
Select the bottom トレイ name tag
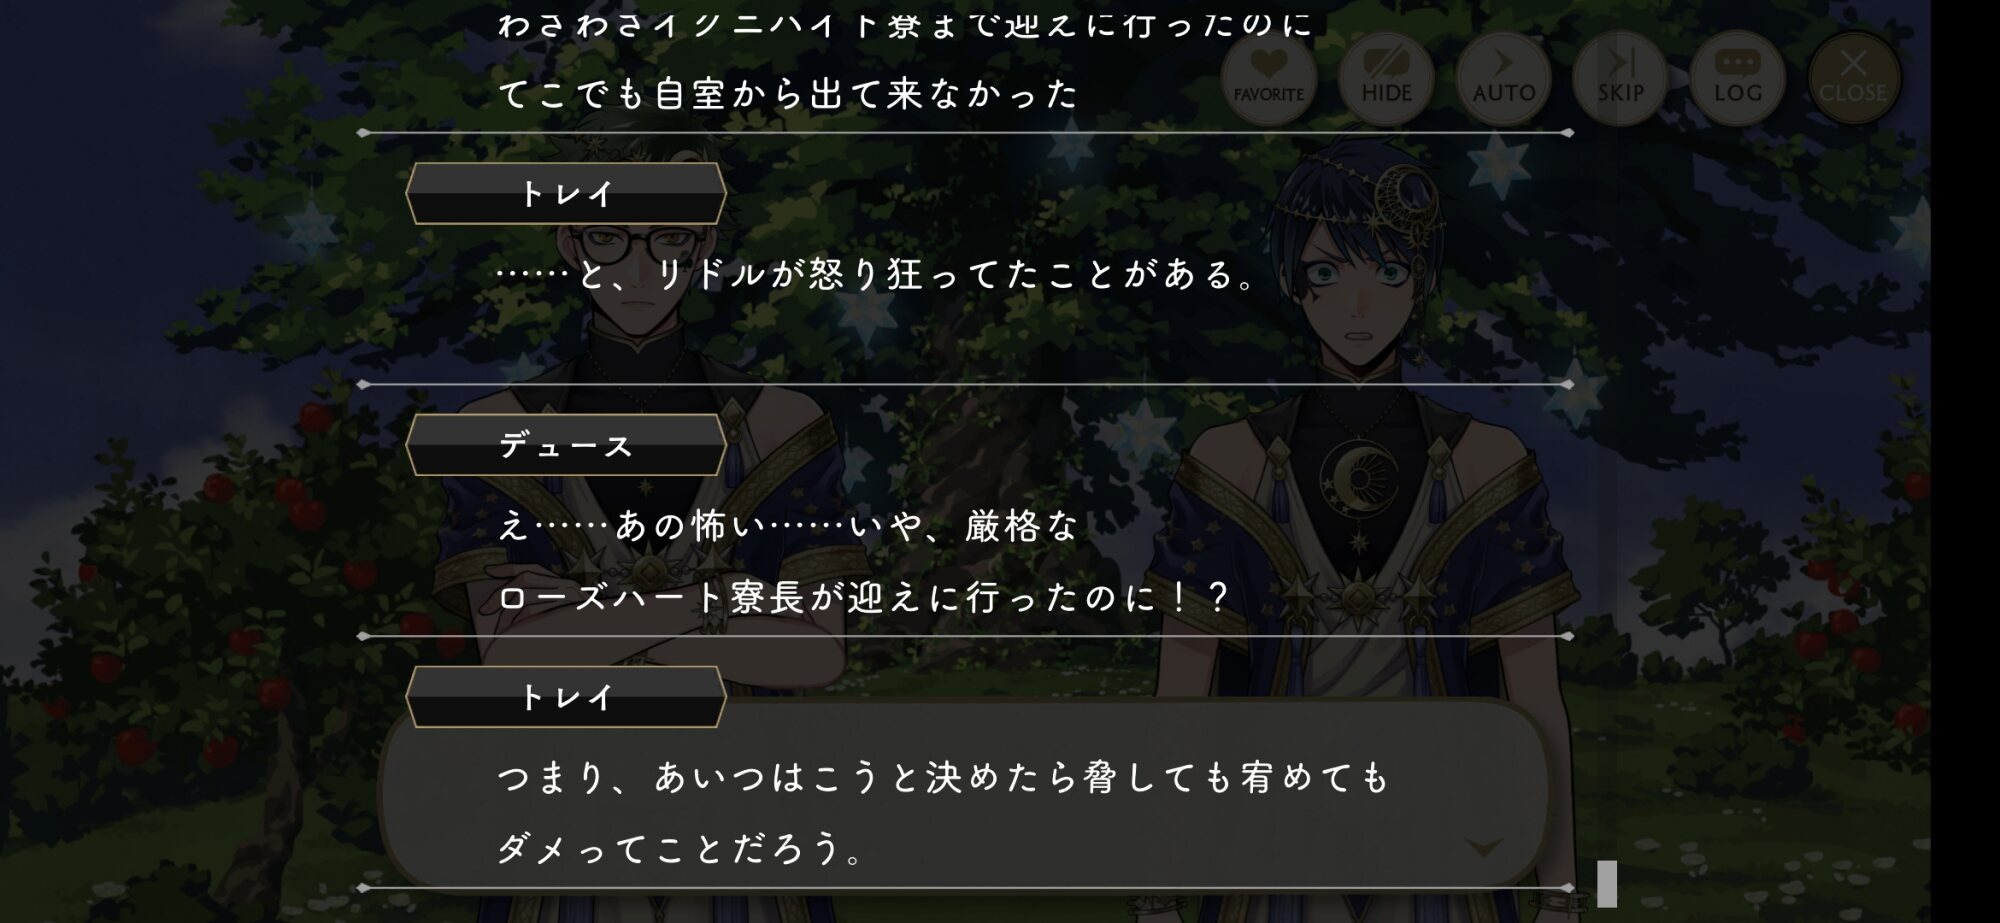coord(566,697)
